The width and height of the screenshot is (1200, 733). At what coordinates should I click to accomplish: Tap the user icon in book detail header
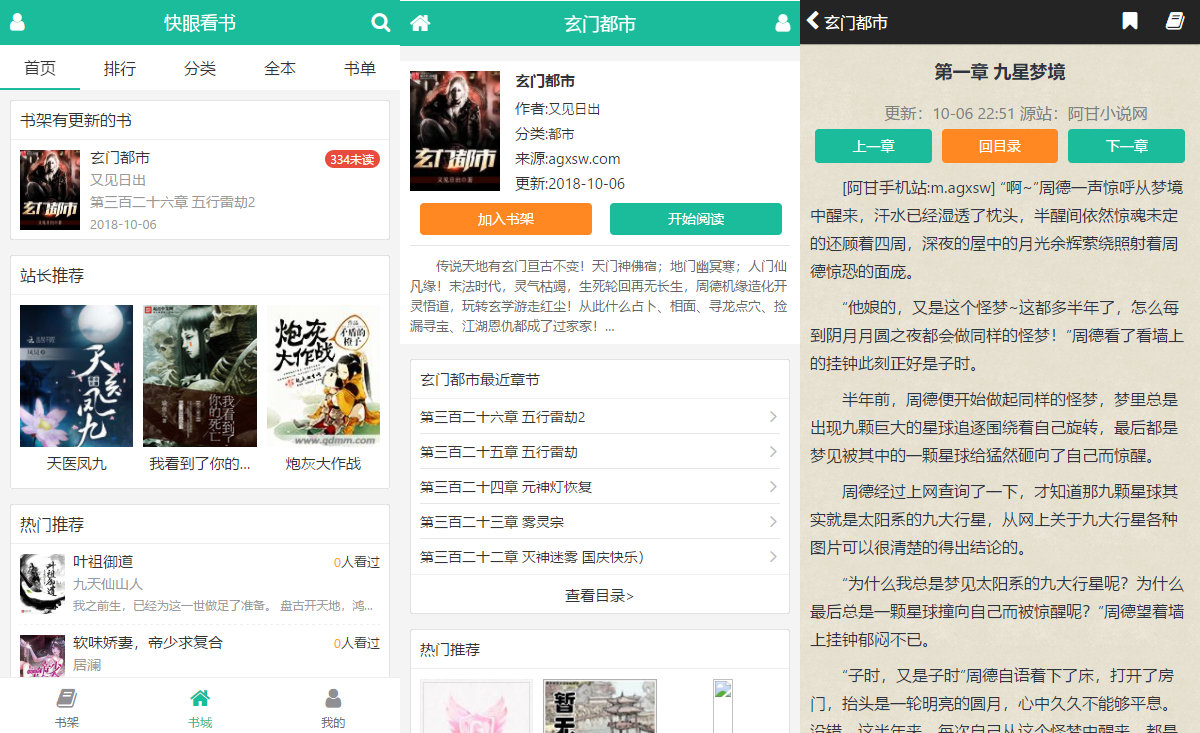click(783, 22)
